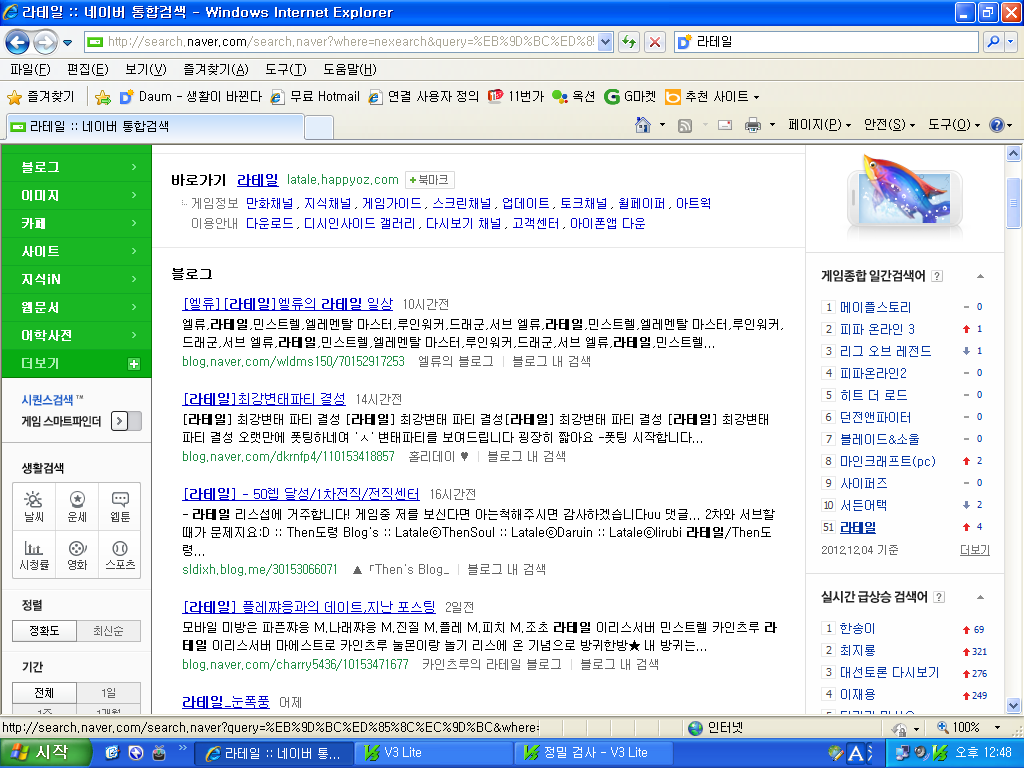Click 더보기 link under game search ranking
The width and height of the screenshot is (1024, 768).
click(974, 550)
